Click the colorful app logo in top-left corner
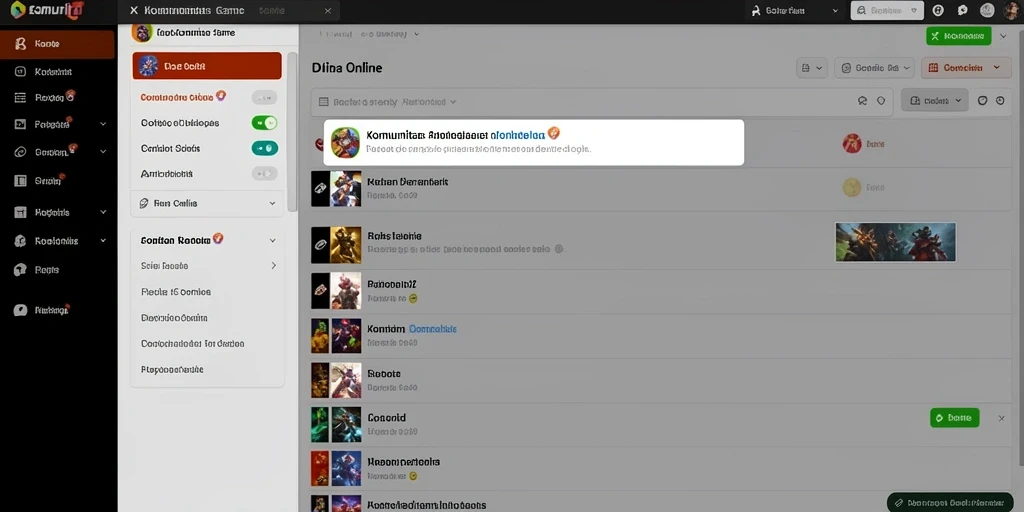This screenshot has height=512, width=1024. pos(18,9)
